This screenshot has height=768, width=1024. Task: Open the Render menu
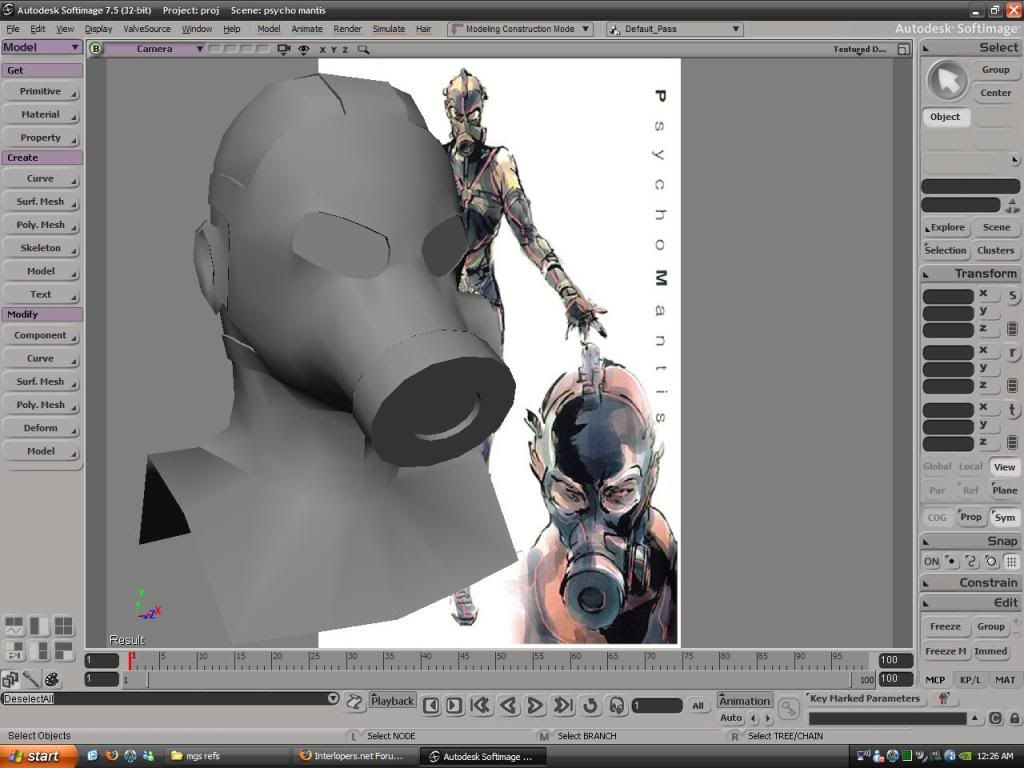(x=347, y=29)
